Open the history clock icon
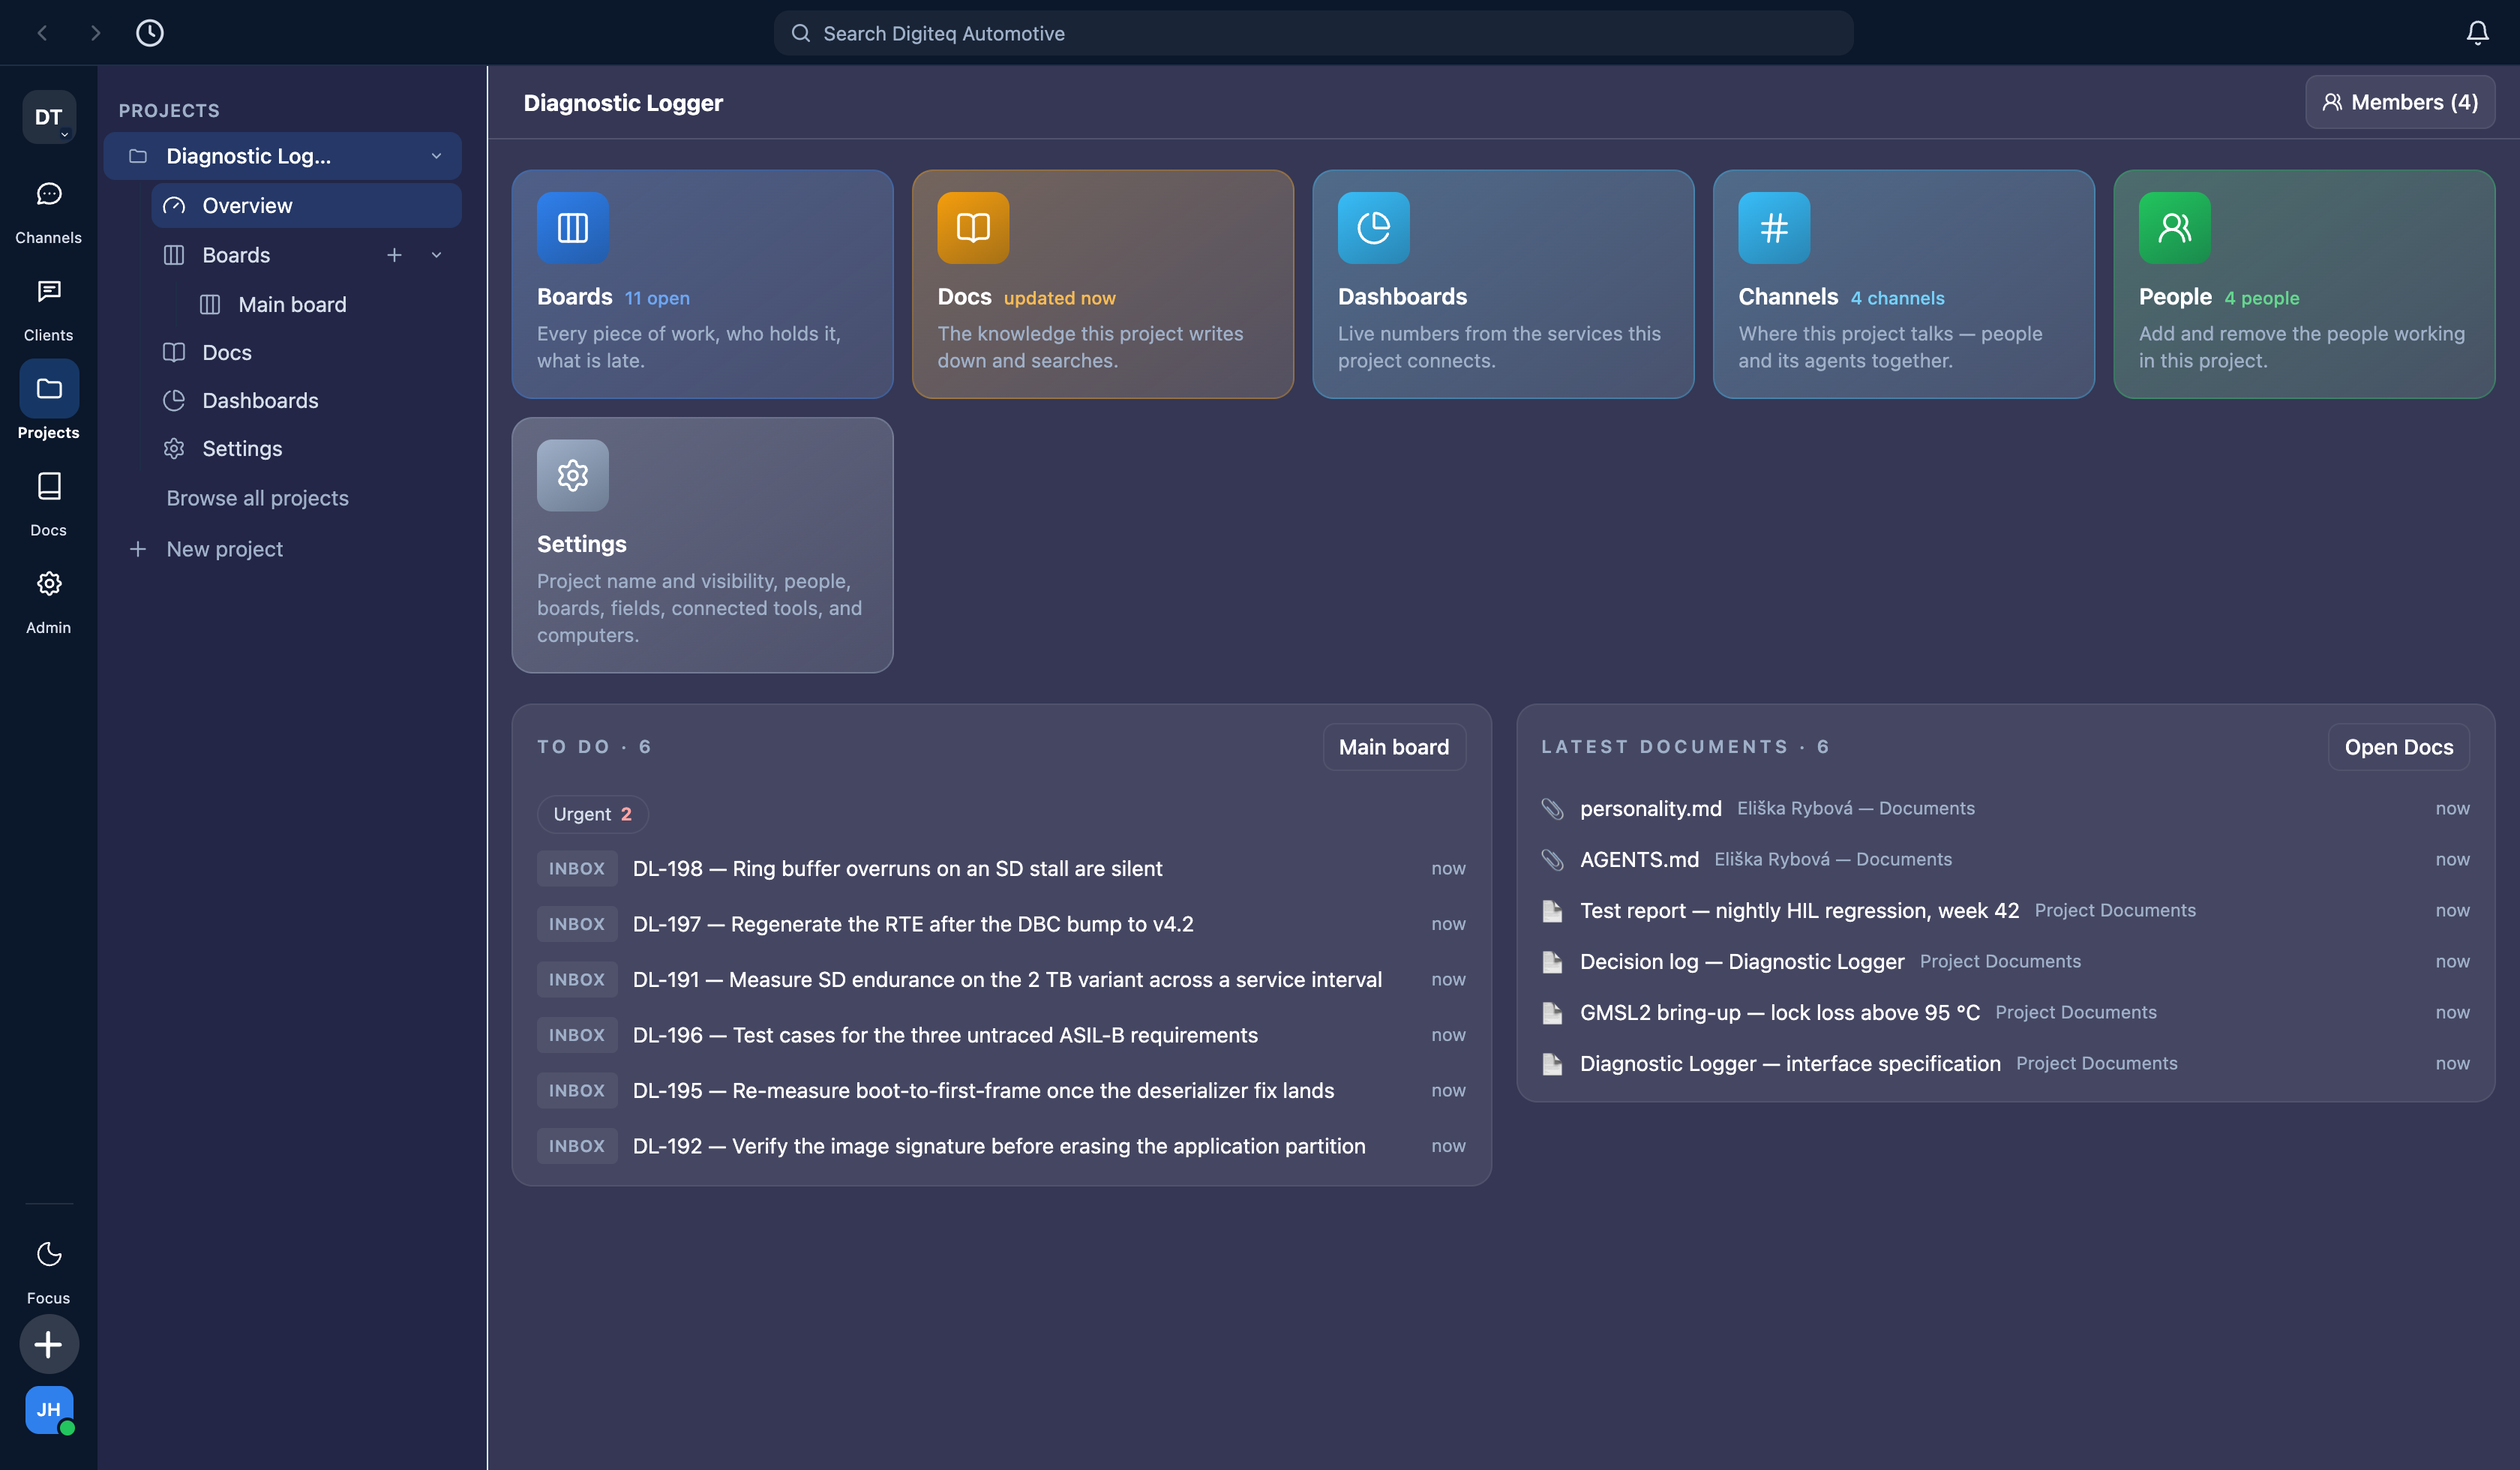Viewport: 2520px width, 1470px height. (x=150, y=33)
